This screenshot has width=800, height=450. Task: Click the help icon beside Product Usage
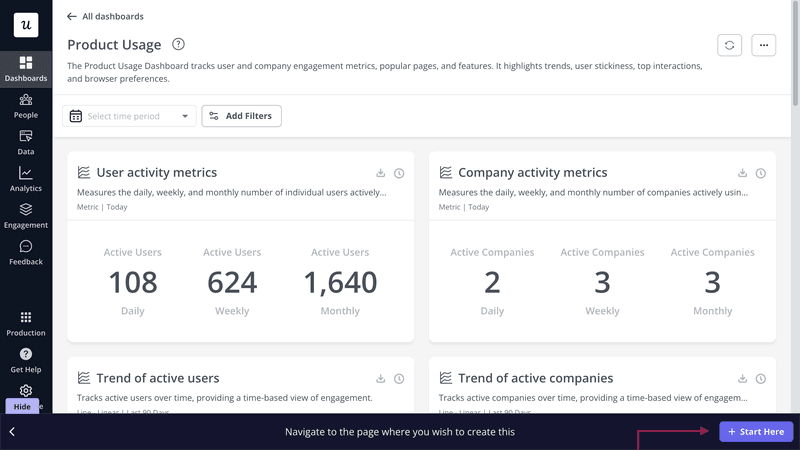pyautogui.click(x=178, y=45)
